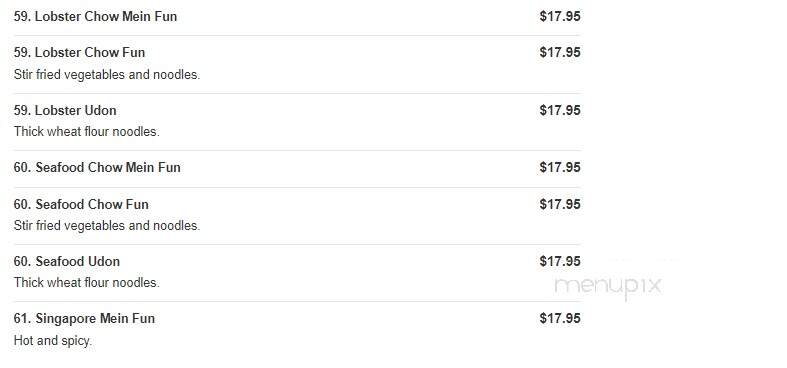Select the Lobster Chow Mein Fun item
Image resolution: width=787 pixels, height=368 pixels.
[95, 17]
